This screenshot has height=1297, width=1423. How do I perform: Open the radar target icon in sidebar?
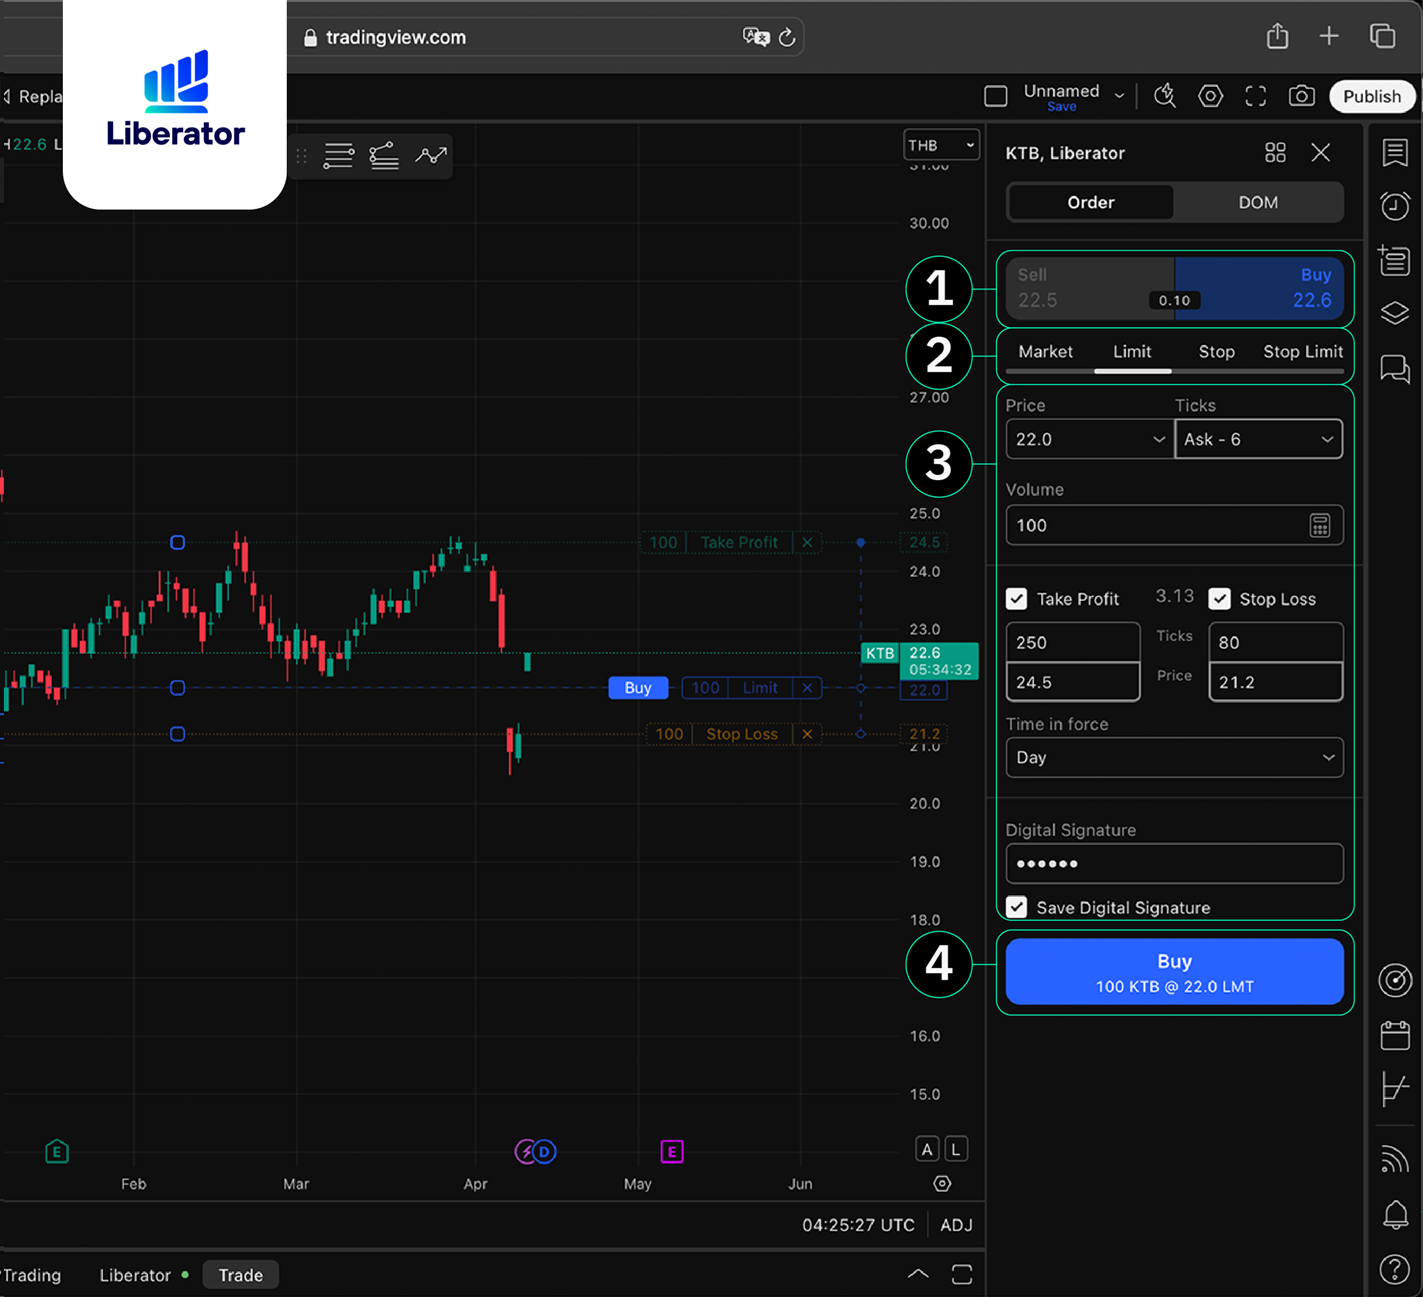[x=1395, y=980]
